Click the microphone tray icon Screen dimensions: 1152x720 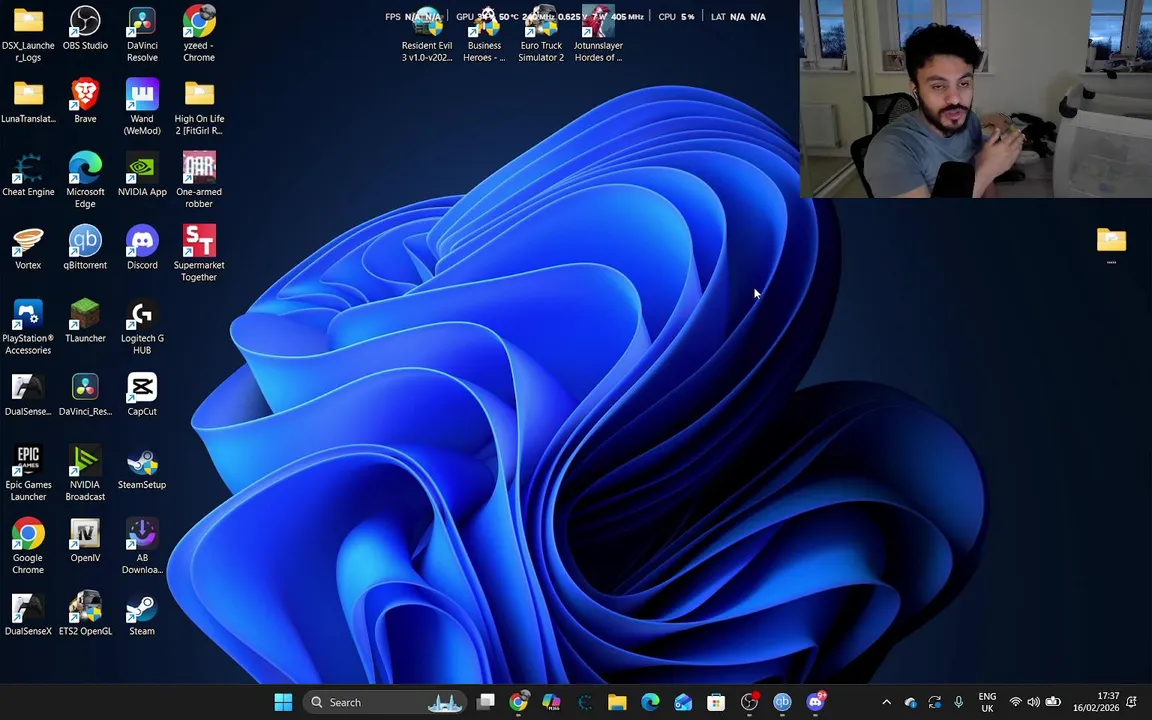[958, 702]
